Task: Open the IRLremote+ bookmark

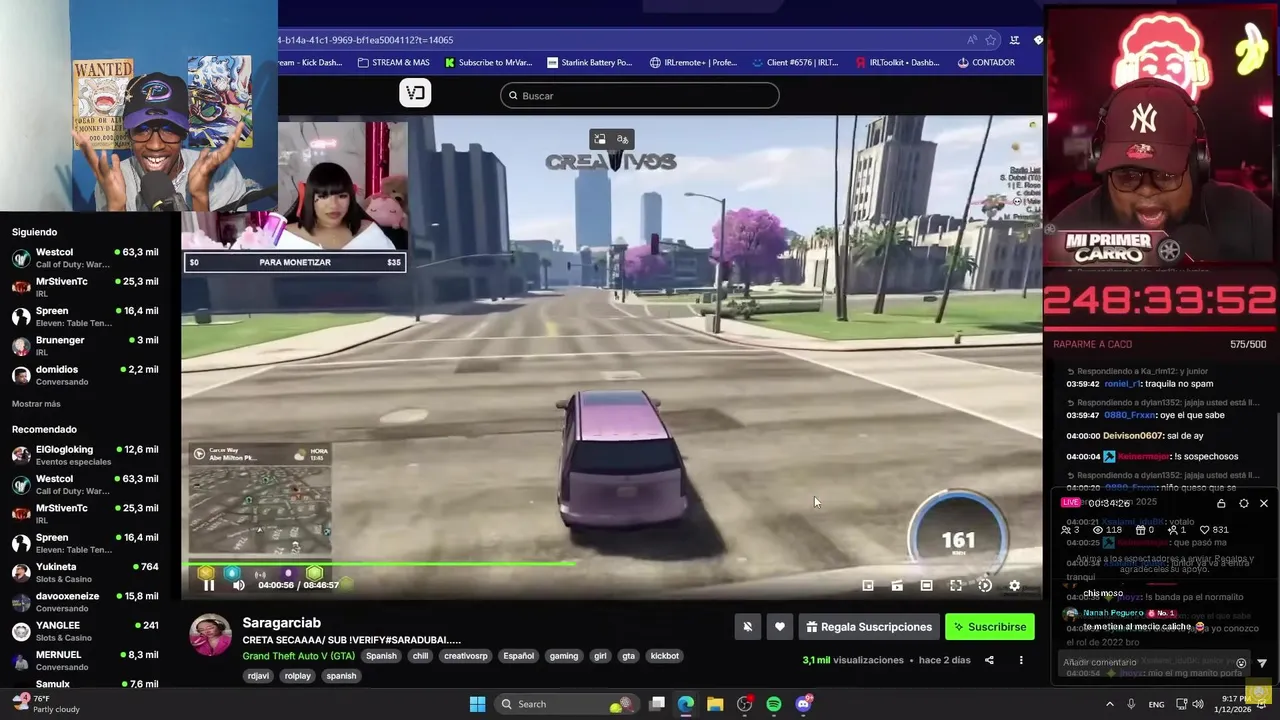Action: (x=693, y=62)
